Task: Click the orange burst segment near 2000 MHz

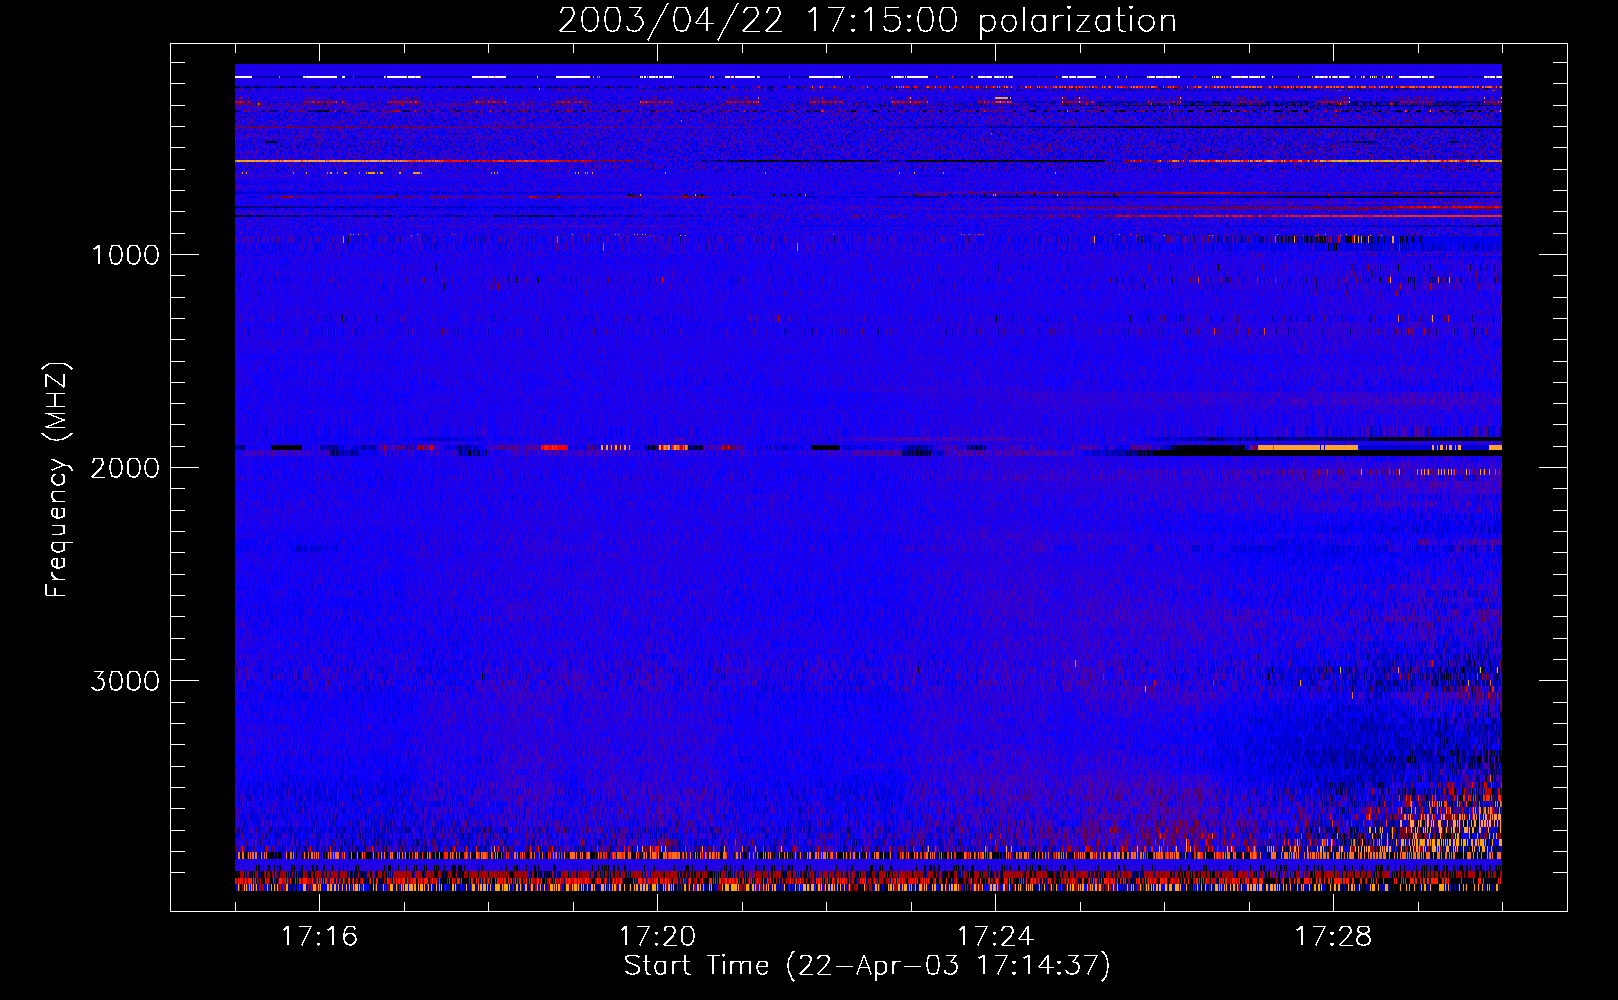Action: coord(1308,447)
